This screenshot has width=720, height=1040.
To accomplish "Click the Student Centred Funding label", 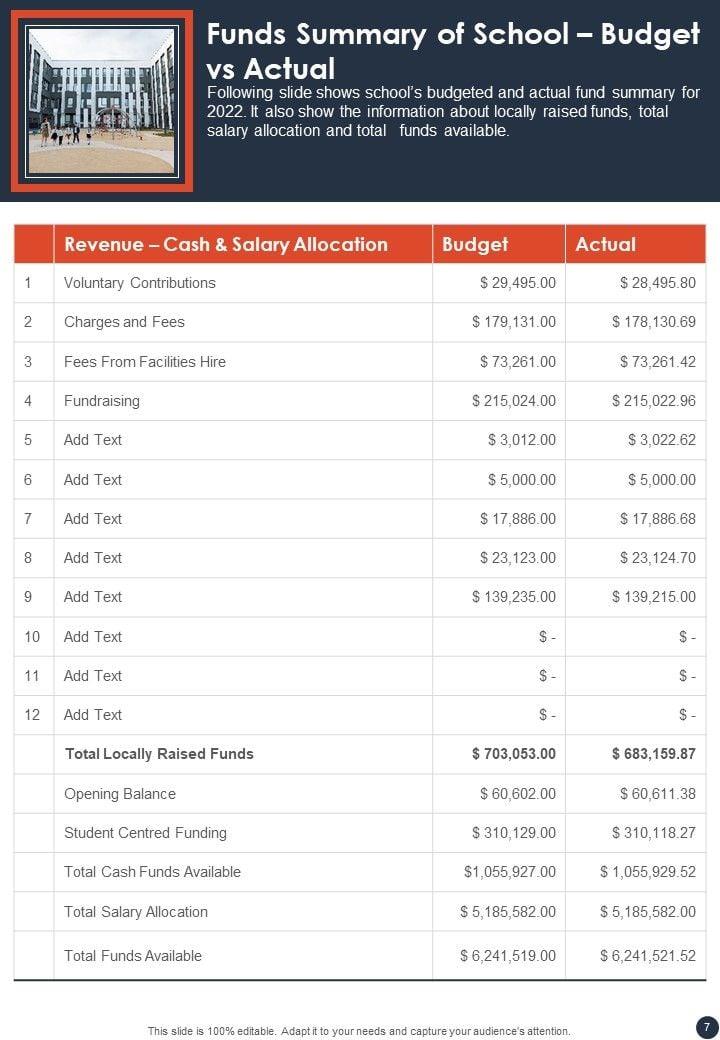I will point(145,833).
